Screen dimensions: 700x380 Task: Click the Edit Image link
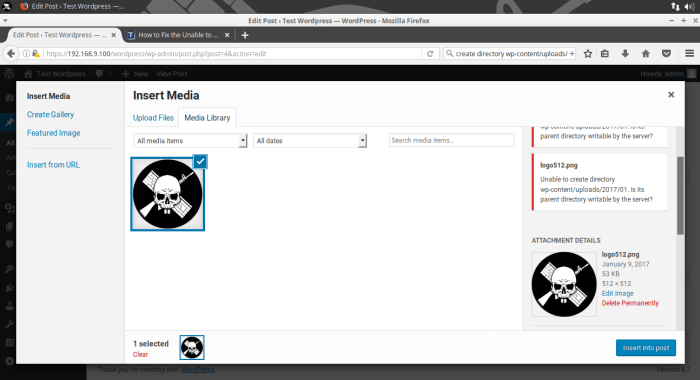(x=617, y=293)
